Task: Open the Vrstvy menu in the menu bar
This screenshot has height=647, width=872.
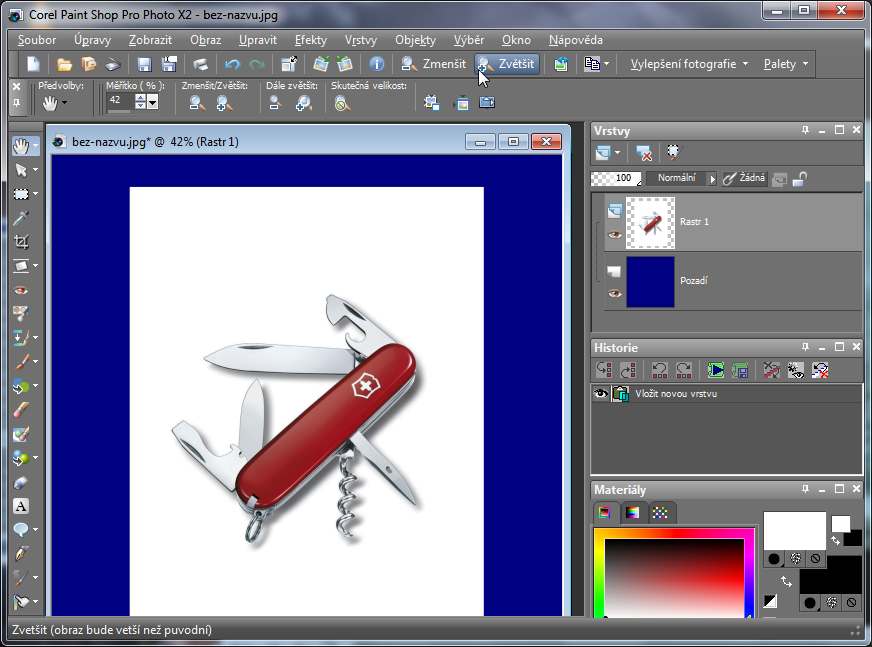Action: pos(360,40)
